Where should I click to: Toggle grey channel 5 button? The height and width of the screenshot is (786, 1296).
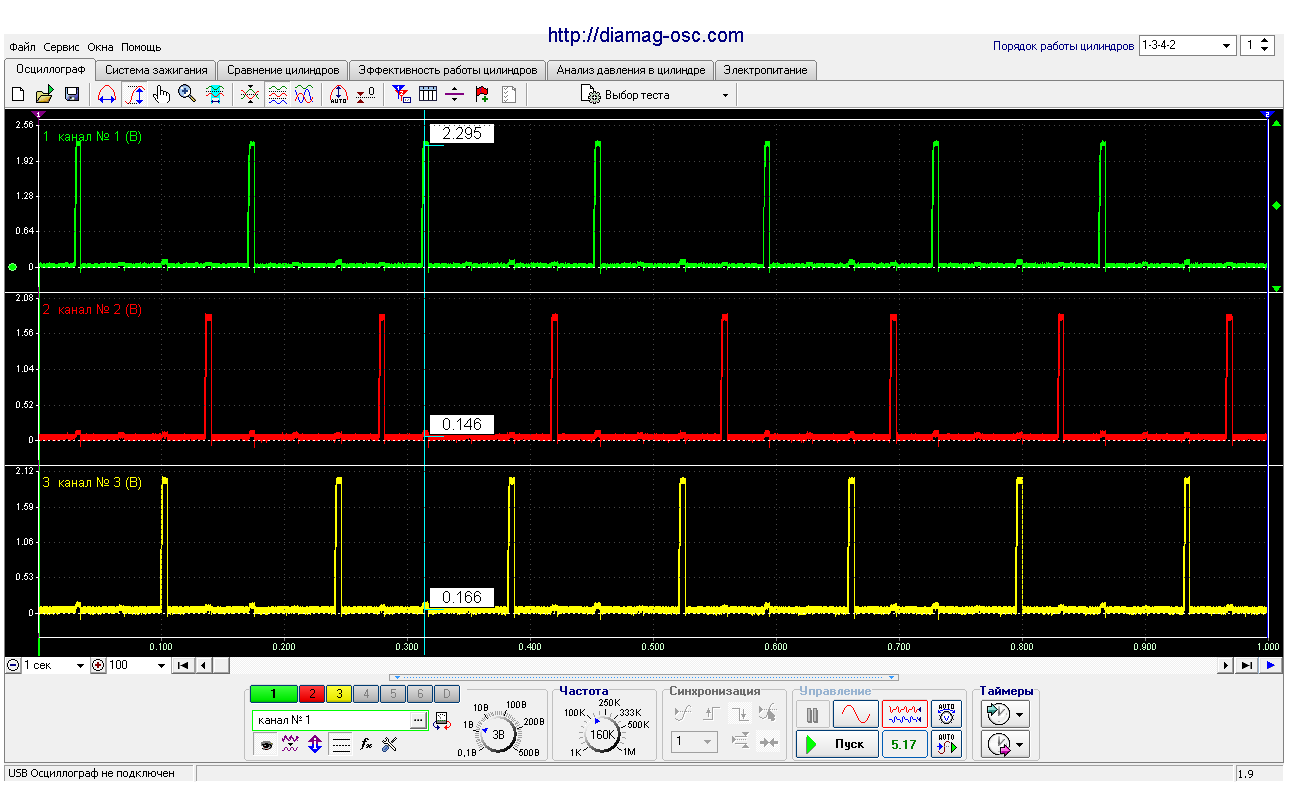pos(393,693)
